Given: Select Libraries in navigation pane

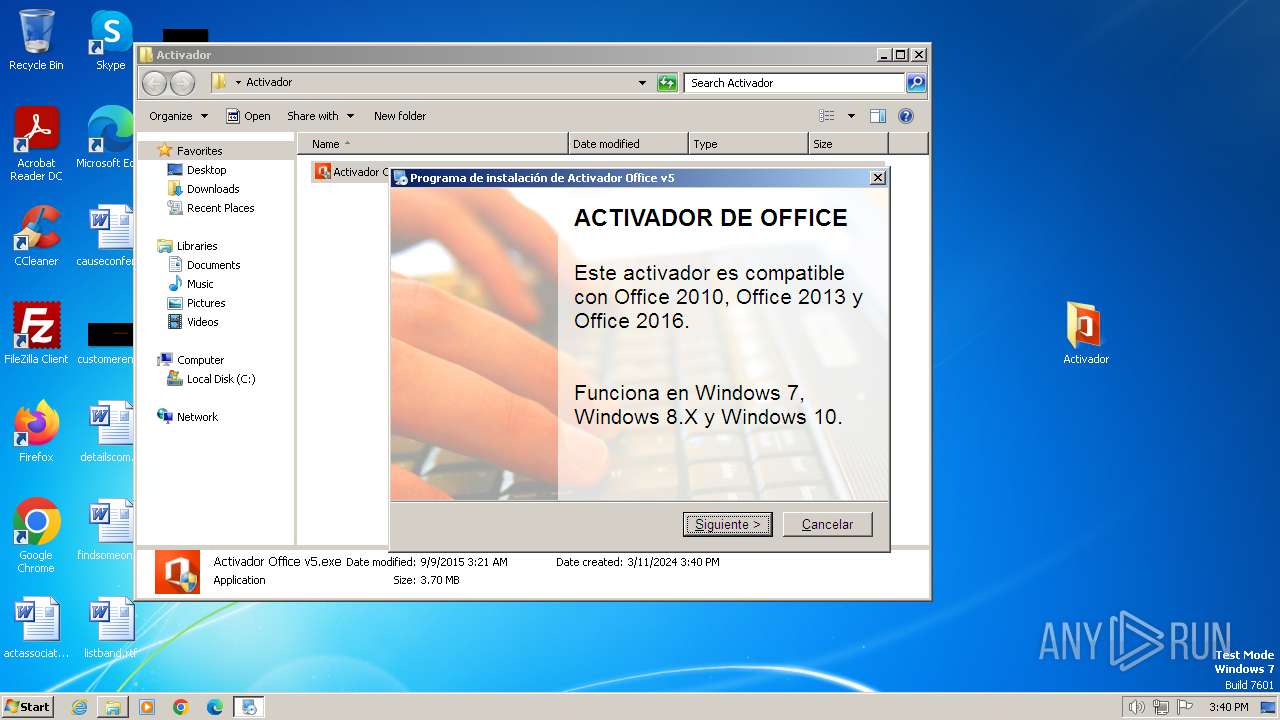Looking at the screenshot, I should coord(196,246).
